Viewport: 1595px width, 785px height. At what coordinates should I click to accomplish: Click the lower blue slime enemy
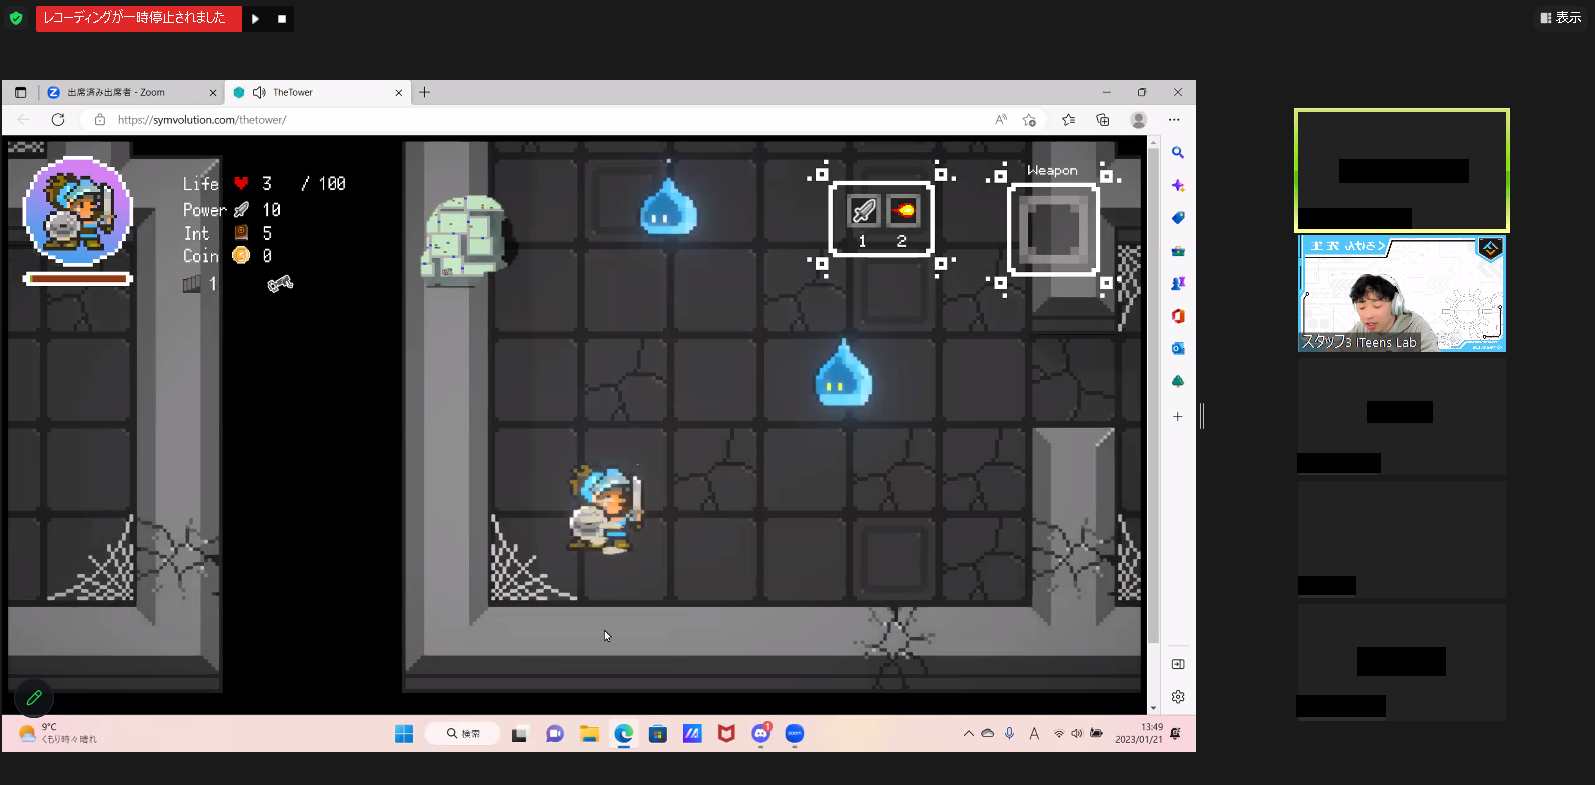(x=844, y=372)
